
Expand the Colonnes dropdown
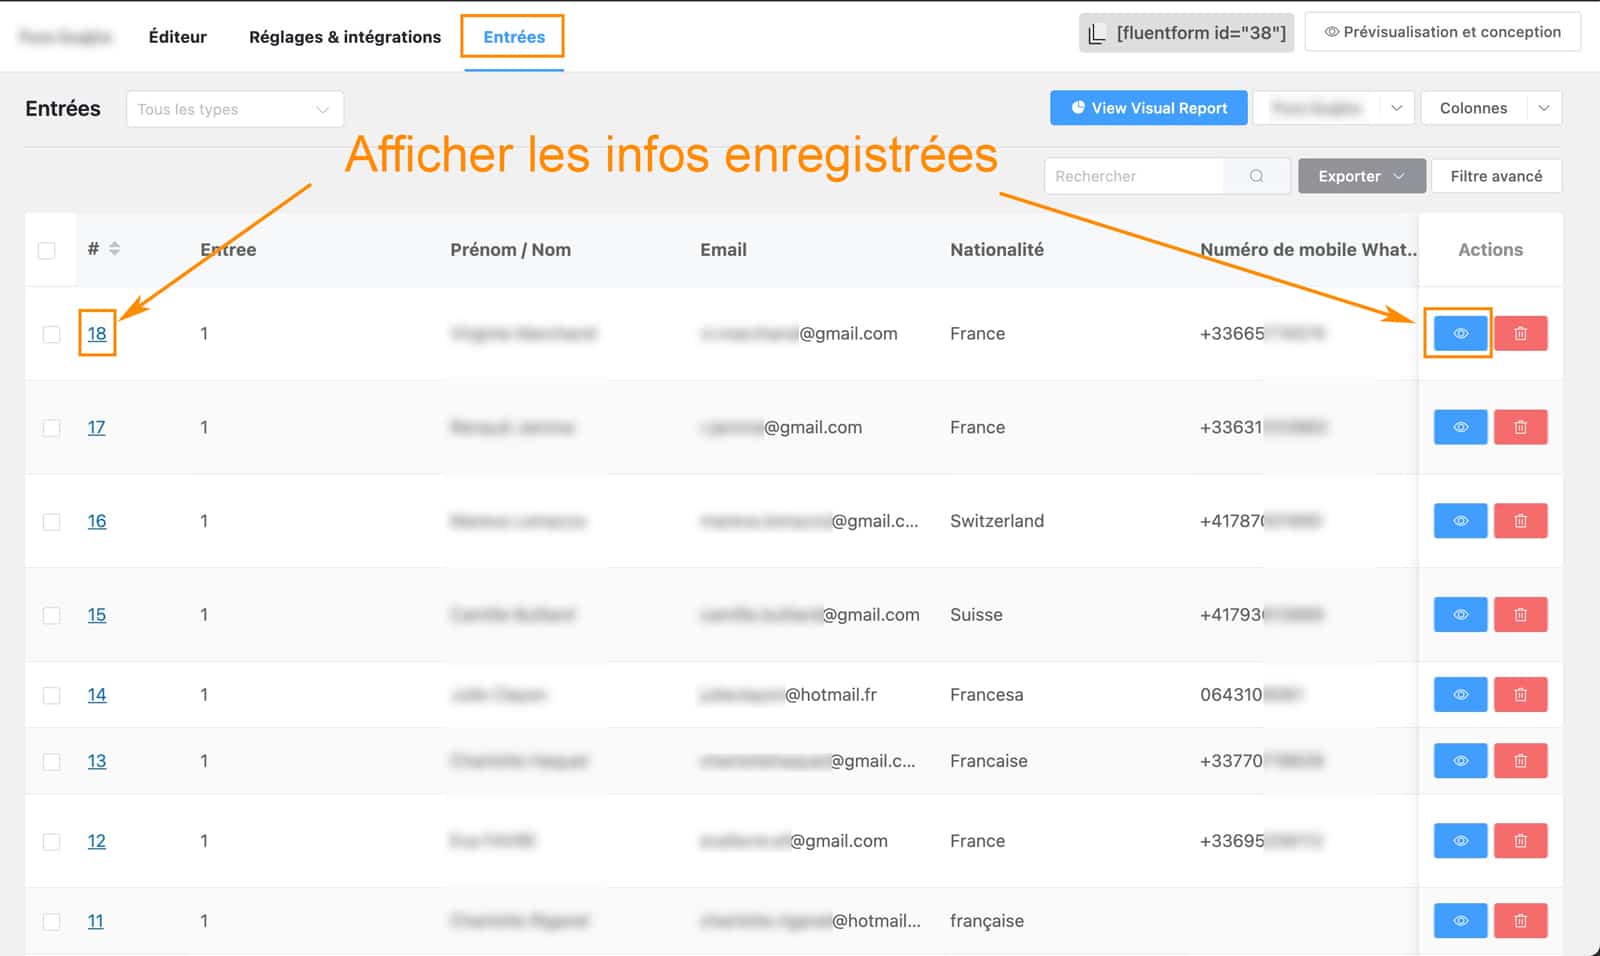click(1491, 108)
